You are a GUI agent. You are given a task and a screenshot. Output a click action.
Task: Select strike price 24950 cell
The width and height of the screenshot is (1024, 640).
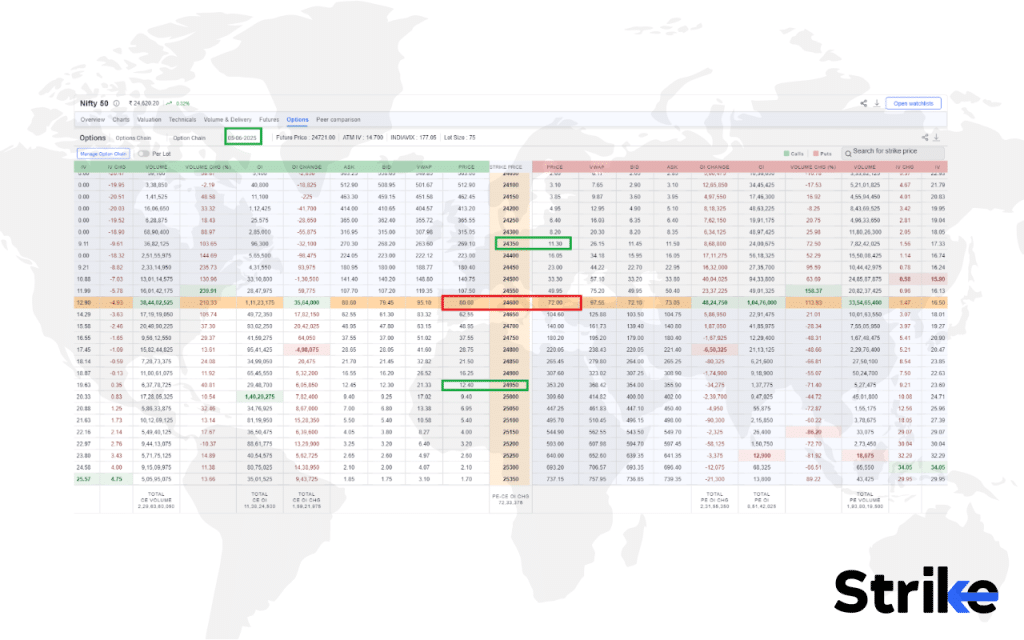tap(511, 385)
